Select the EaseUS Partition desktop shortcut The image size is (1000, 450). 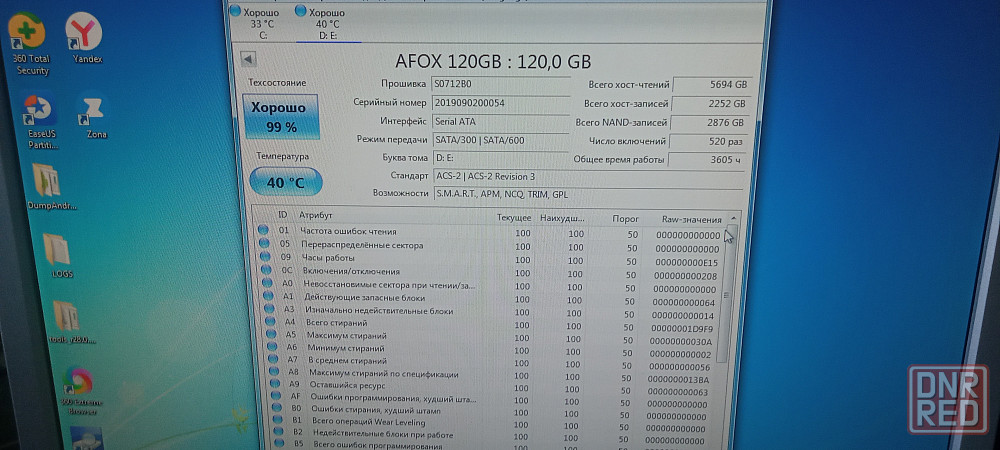coord(42,121)
